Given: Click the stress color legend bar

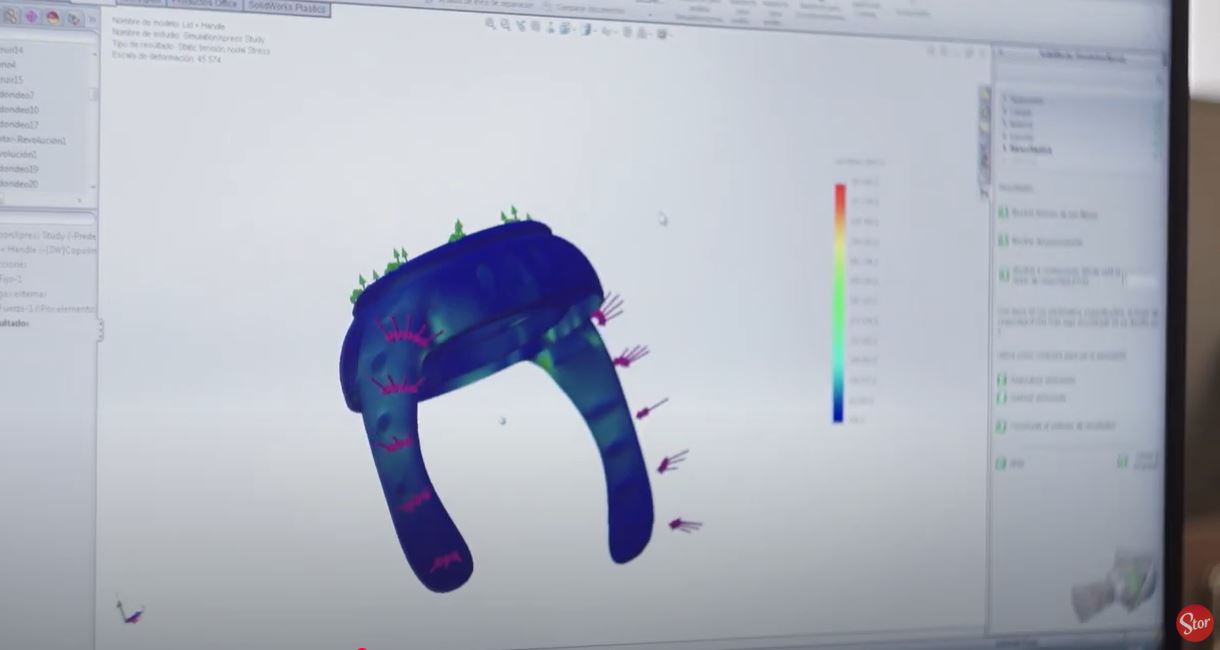Looking at the screenshot, I should point(840,302).
